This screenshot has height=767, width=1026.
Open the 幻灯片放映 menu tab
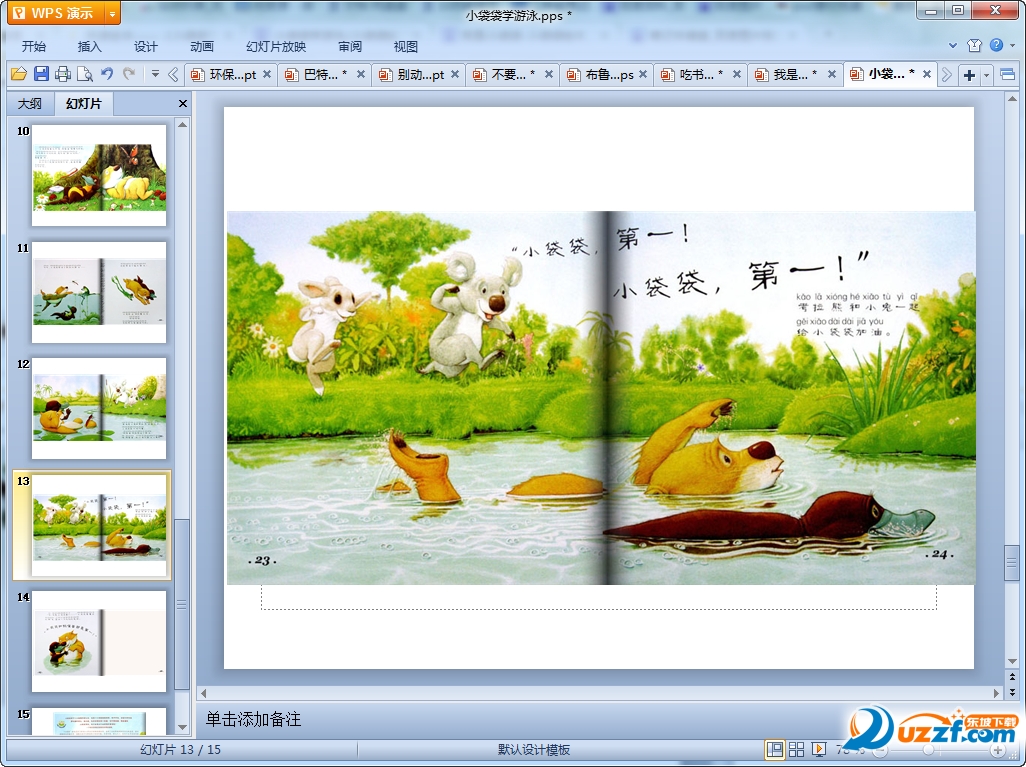coord(276,46)
